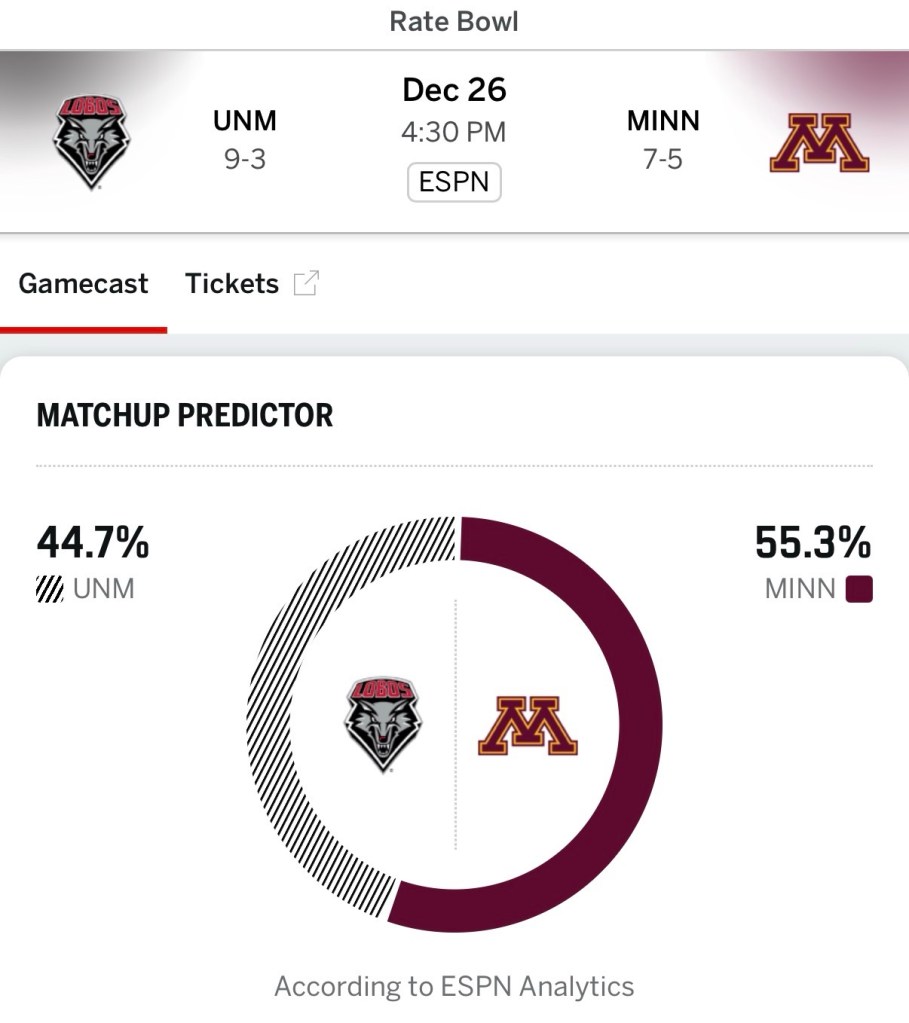Select the MINN team name in header
The width and height of the screenshot is (909, 1023).
click(663, 122)
